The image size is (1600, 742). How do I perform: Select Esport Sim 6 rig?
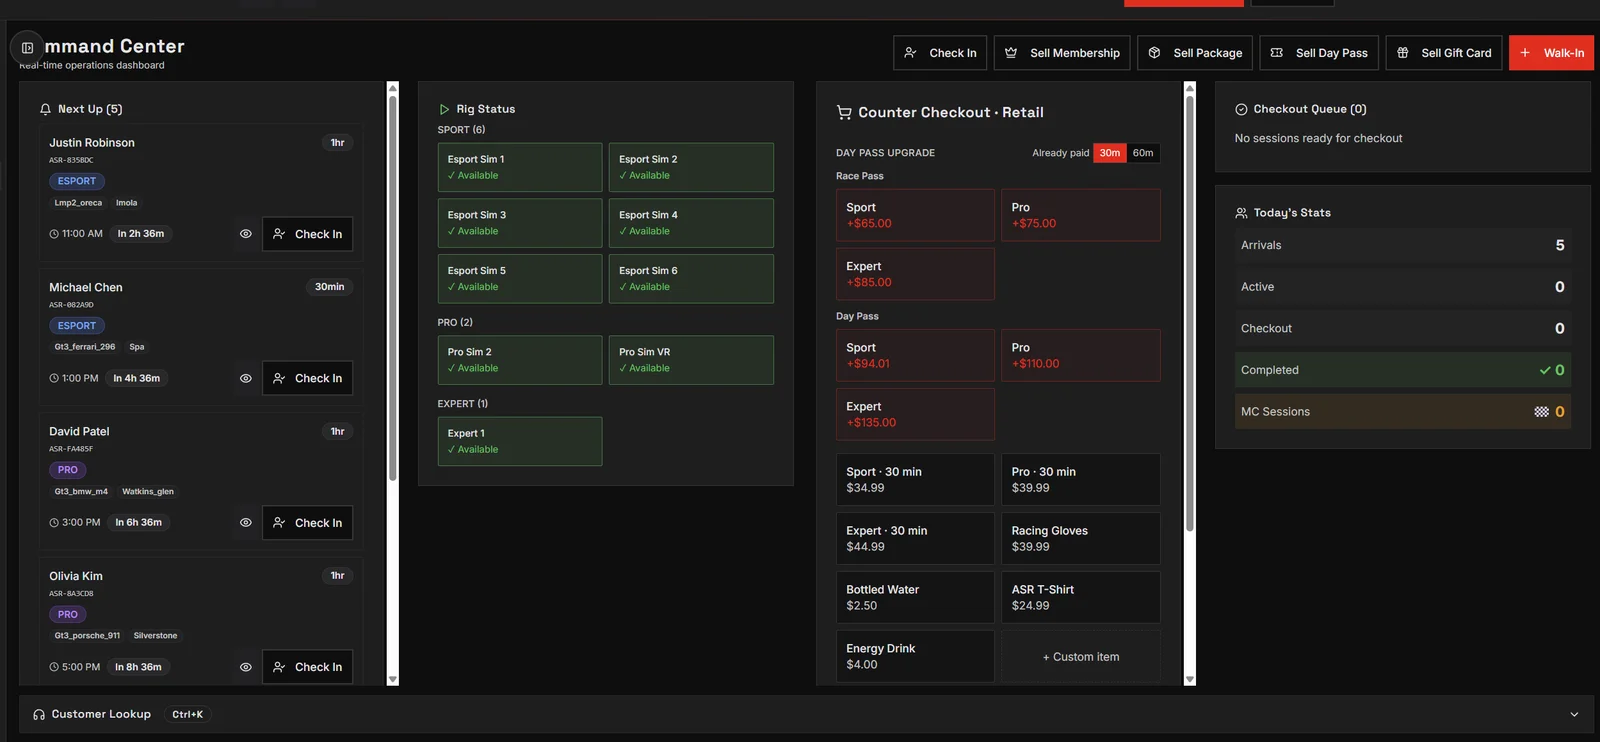(x=691, y=279)
